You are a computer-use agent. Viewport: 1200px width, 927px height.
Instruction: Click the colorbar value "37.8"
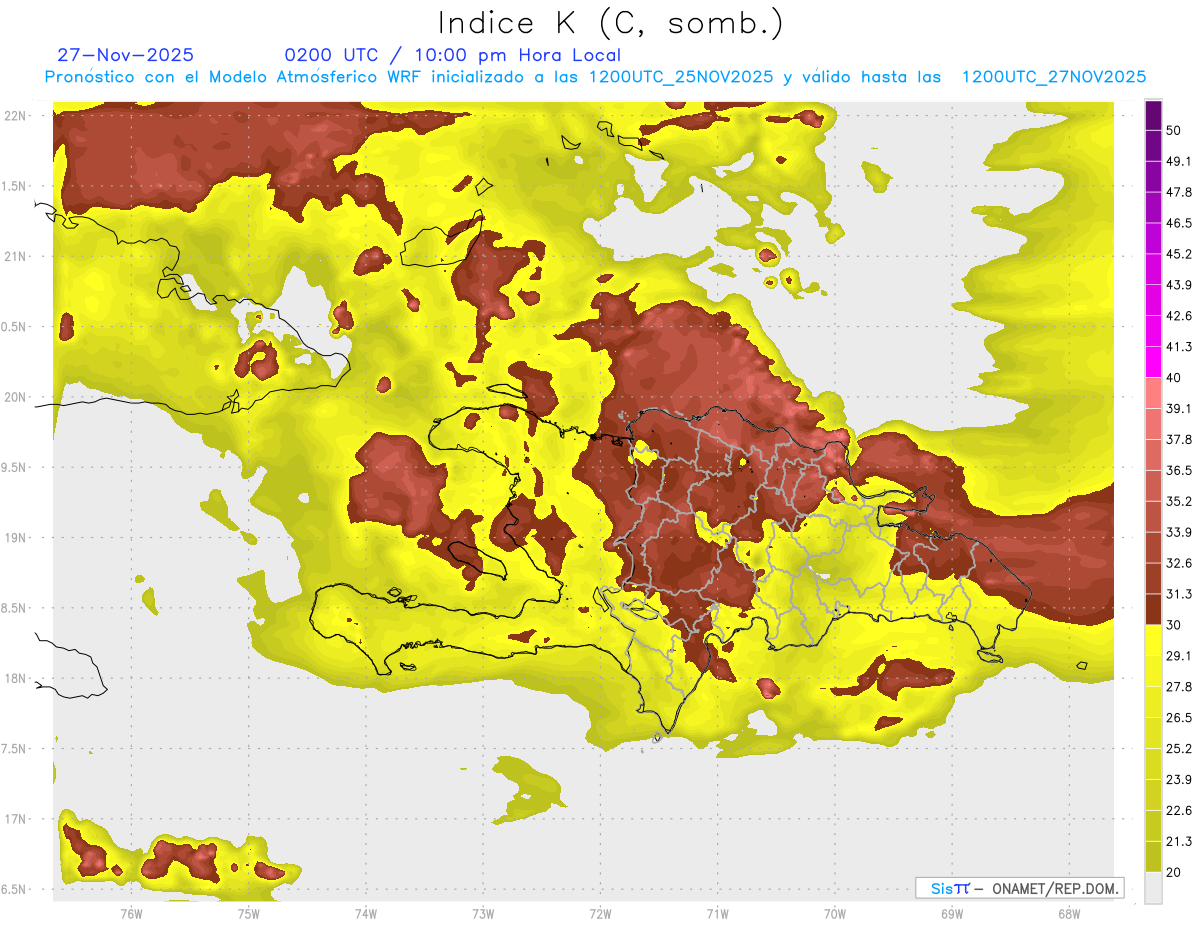[1179, 439]
